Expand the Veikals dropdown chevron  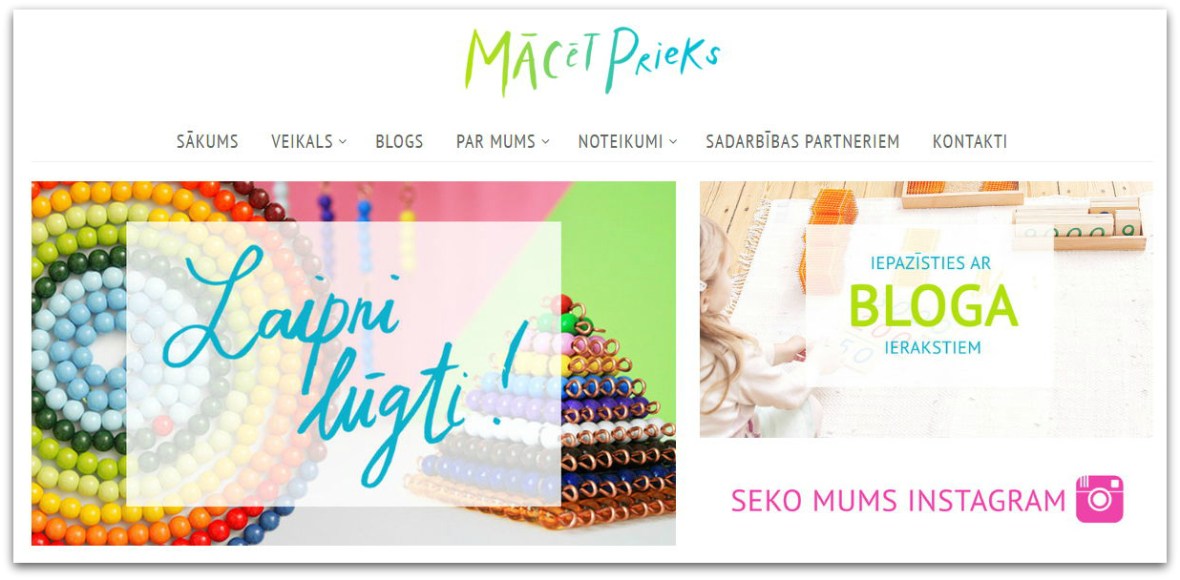click(x=342, y=141)
